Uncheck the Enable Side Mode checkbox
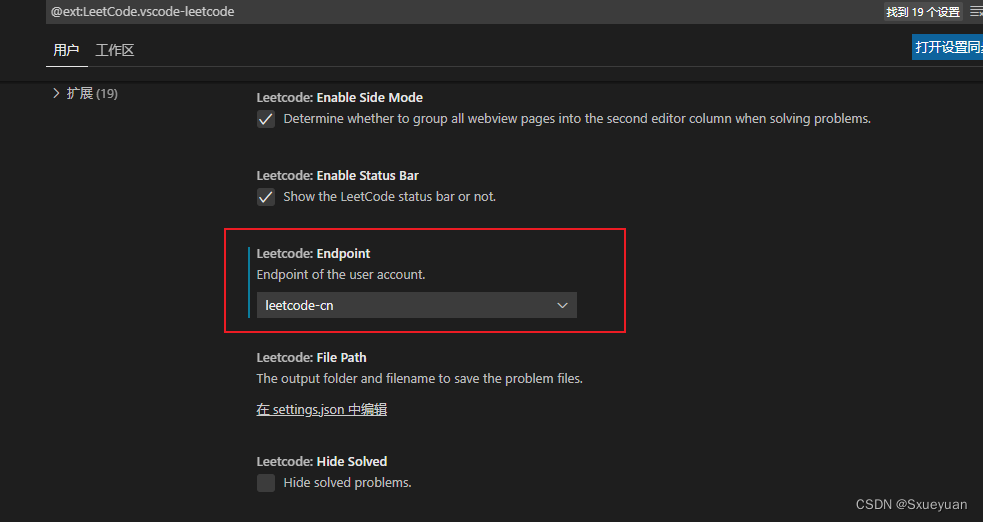 [266, 119]
